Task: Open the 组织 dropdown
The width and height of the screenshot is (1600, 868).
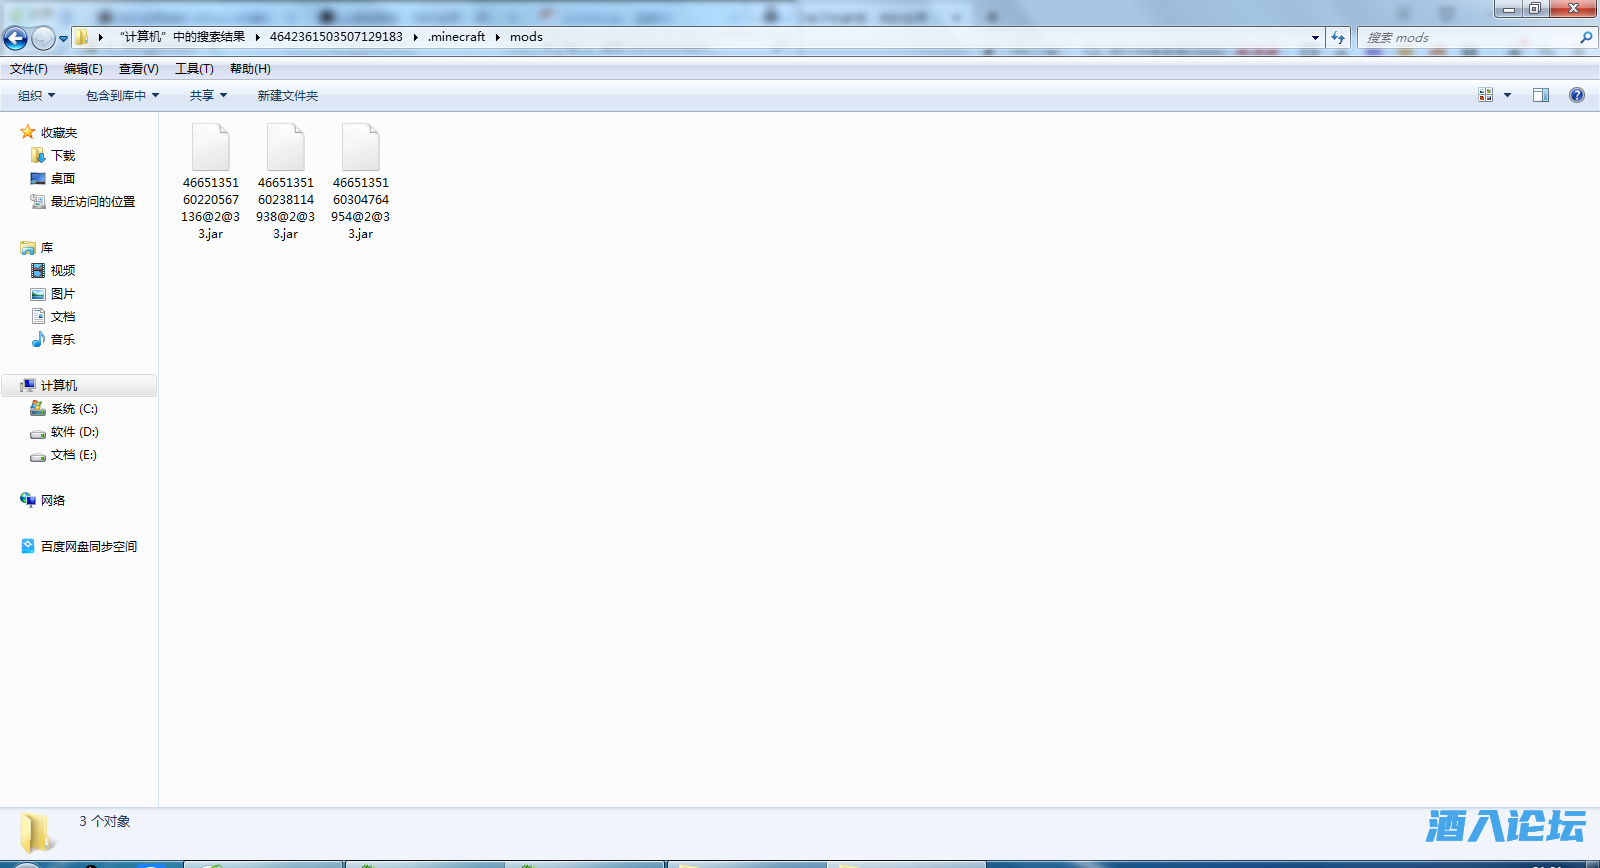Action: (x=37, y=96)
